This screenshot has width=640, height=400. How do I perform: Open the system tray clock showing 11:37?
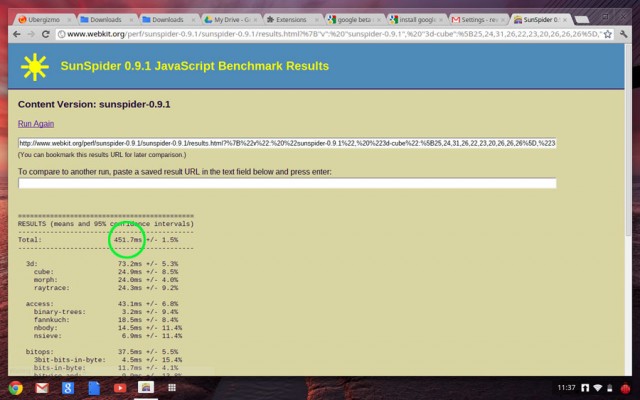pos(565,387)
